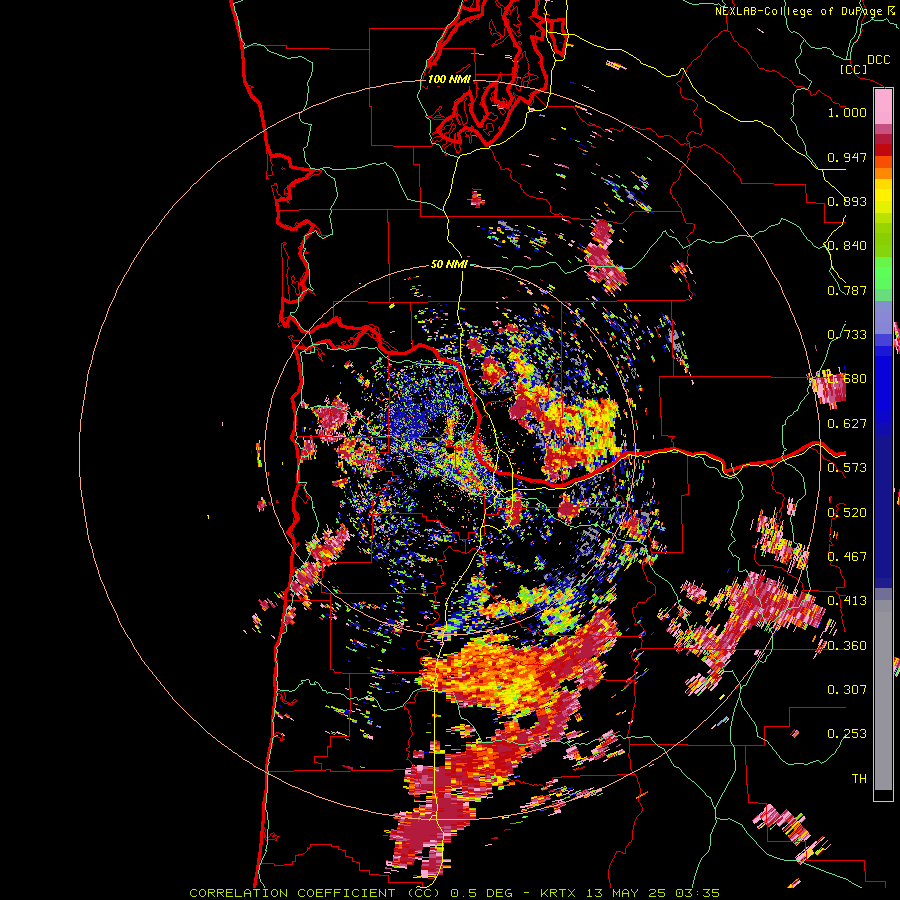The image size is (900, 900).
Task: Click the 0.947 scale label
Action: pos(847,157)
